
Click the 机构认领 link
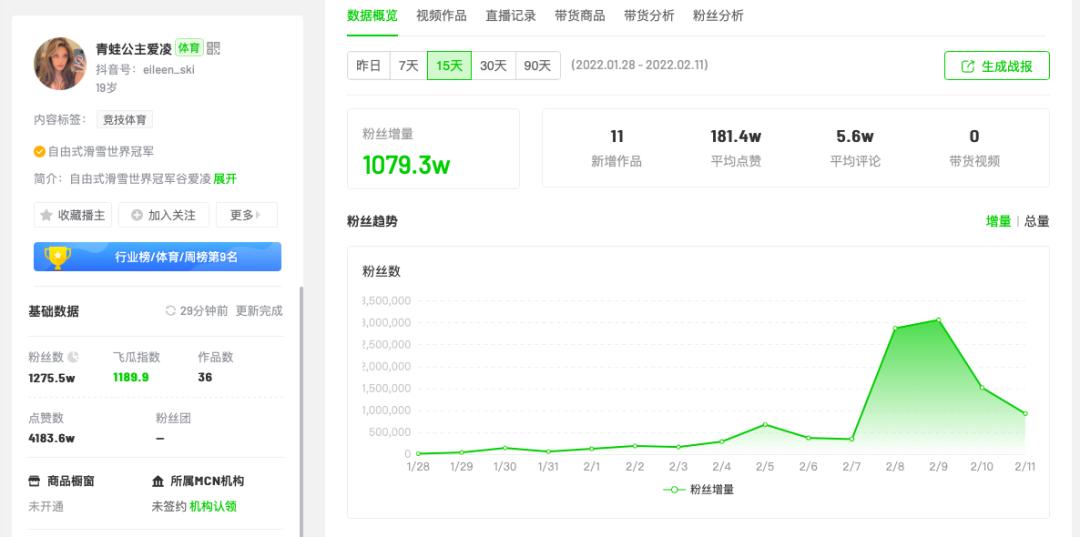[x=213, y=507]
